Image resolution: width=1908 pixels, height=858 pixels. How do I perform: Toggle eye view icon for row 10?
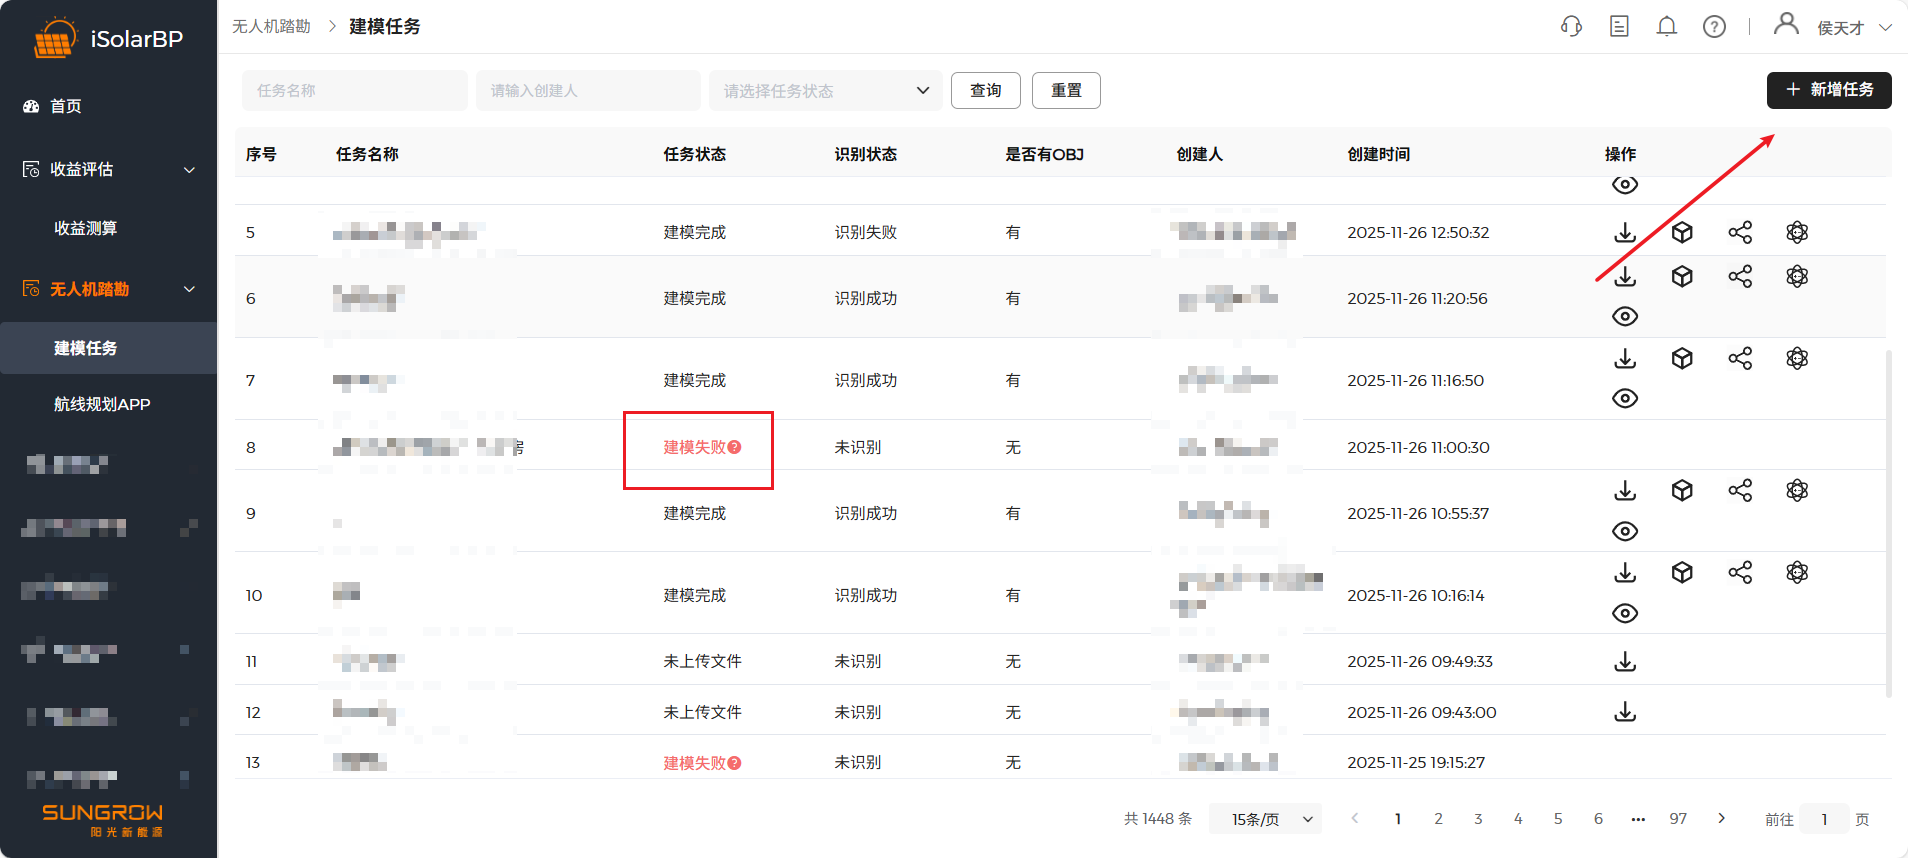coord(1625,614)
